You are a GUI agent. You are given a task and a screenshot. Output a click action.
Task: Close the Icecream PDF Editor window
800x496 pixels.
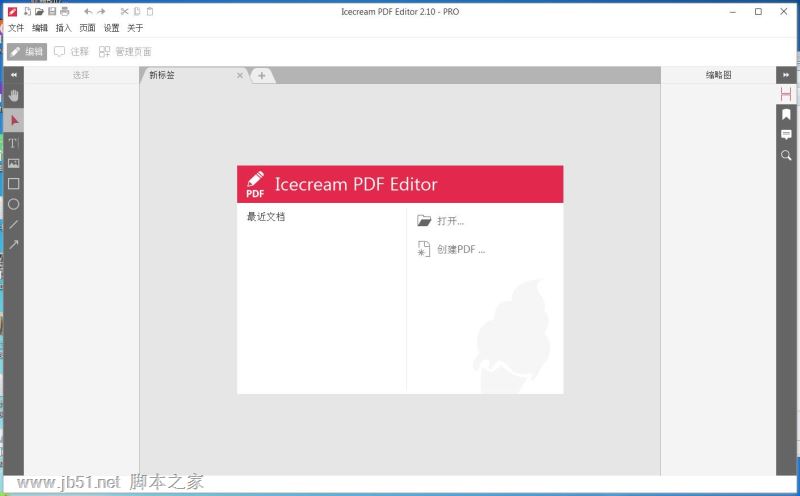coord(784,12)
